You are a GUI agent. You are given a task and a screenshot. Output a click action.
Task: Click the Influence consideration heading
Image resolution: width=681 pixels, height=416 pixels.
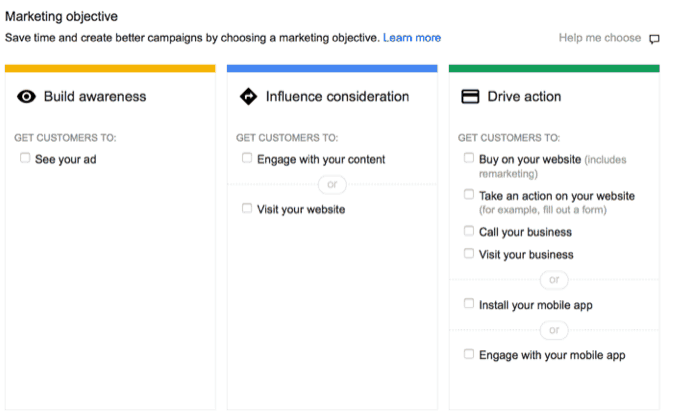(x=337, y=97)
